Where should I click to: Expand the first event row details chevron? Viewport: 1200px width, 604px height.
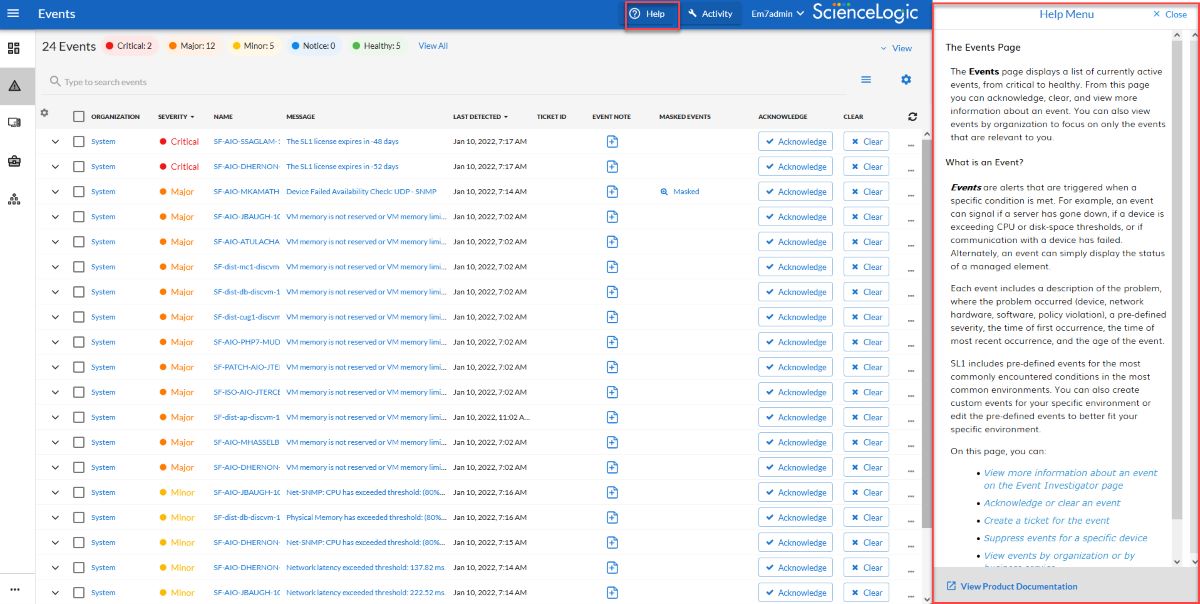tap(56, 141)
